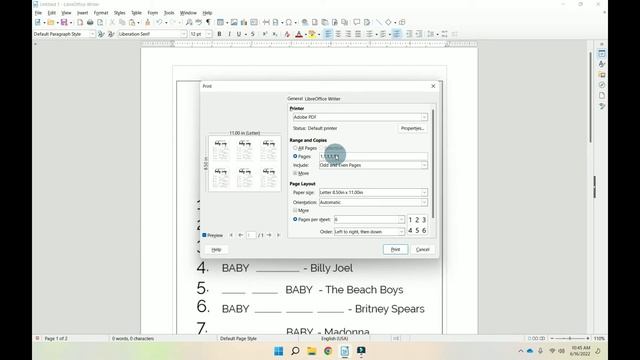Open the Table menu
This screenshot has width=640, height=360.
136,13
